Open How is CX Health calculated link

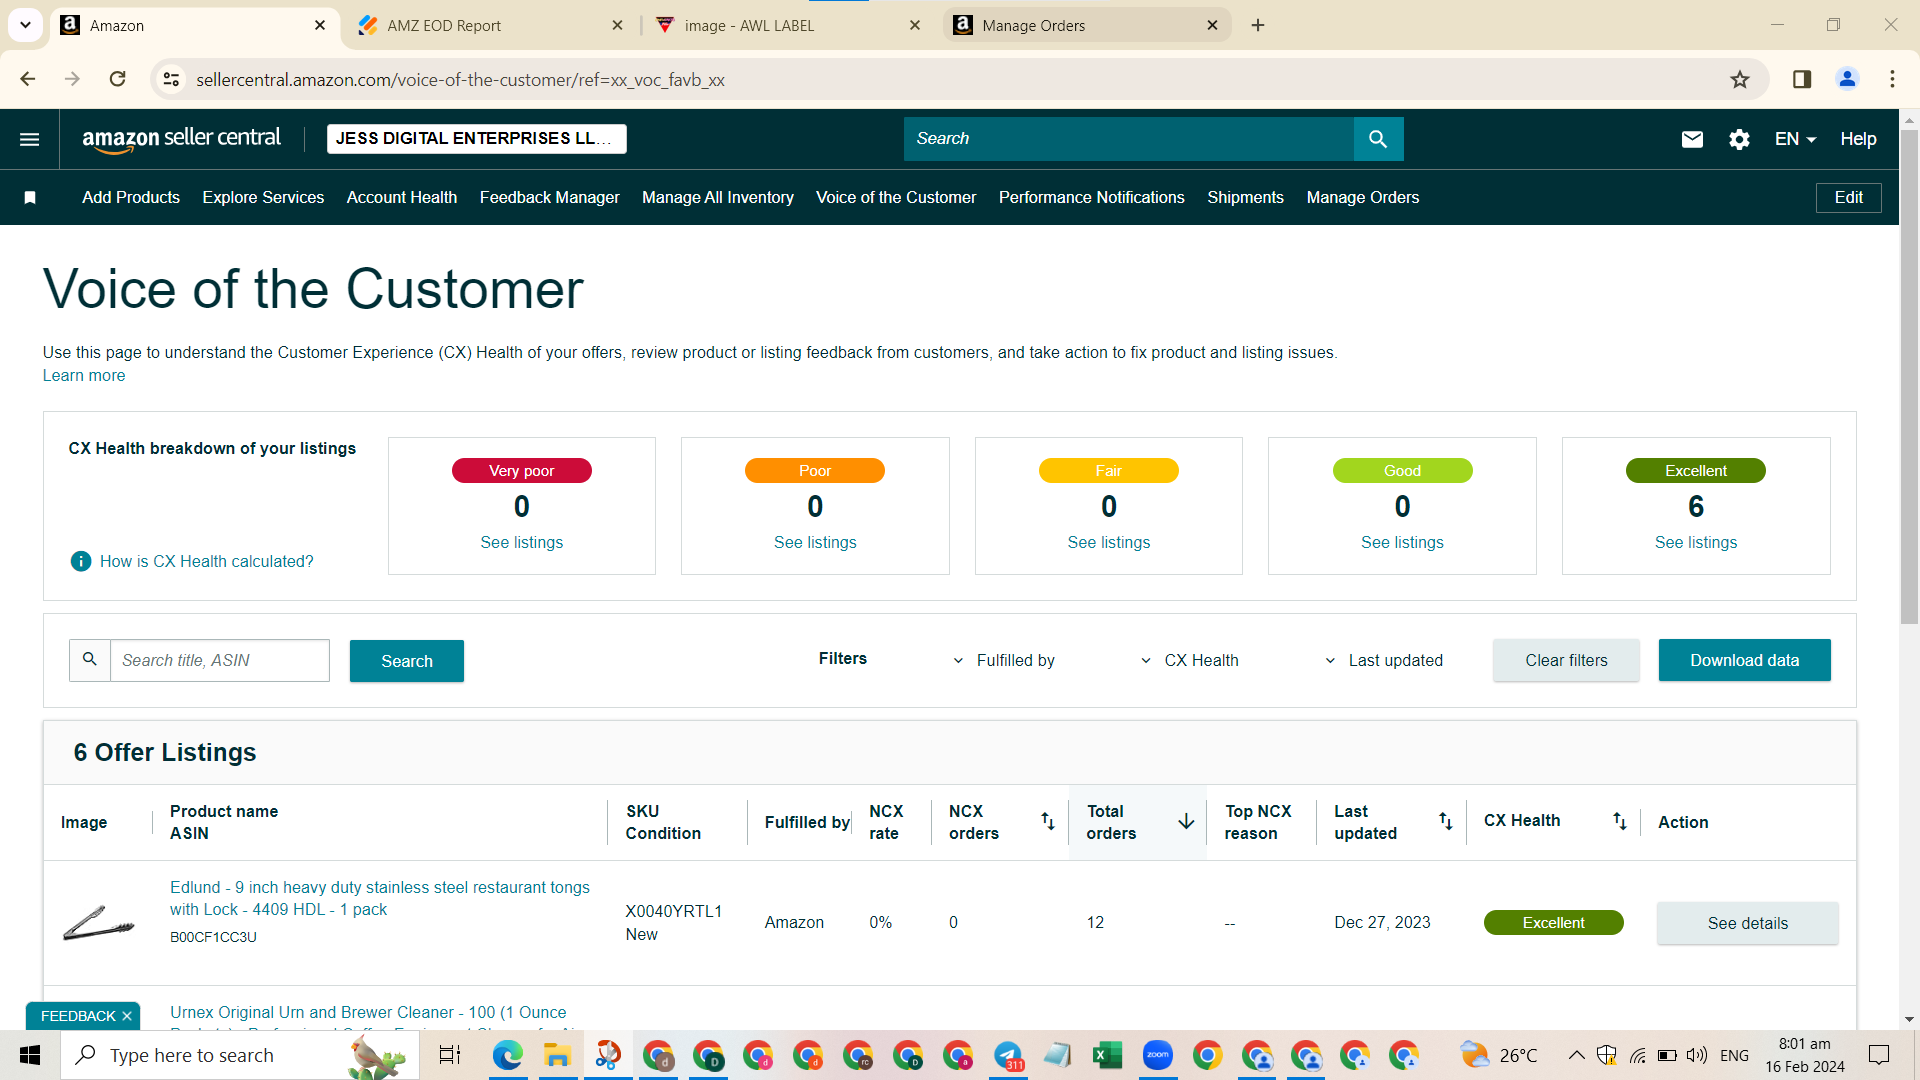207,562
